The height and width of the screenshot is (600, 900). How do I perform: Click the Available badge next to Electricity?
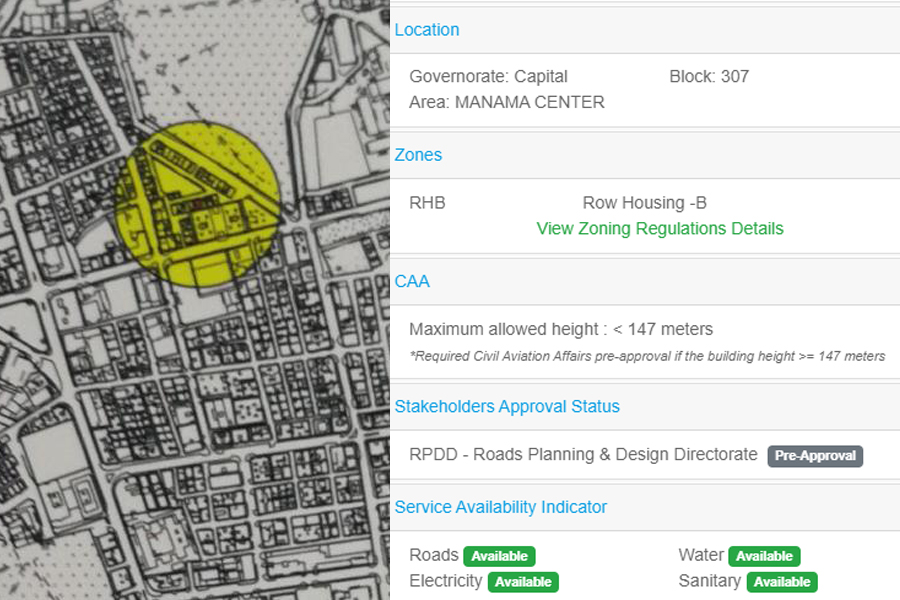click(x=523, y=582)
